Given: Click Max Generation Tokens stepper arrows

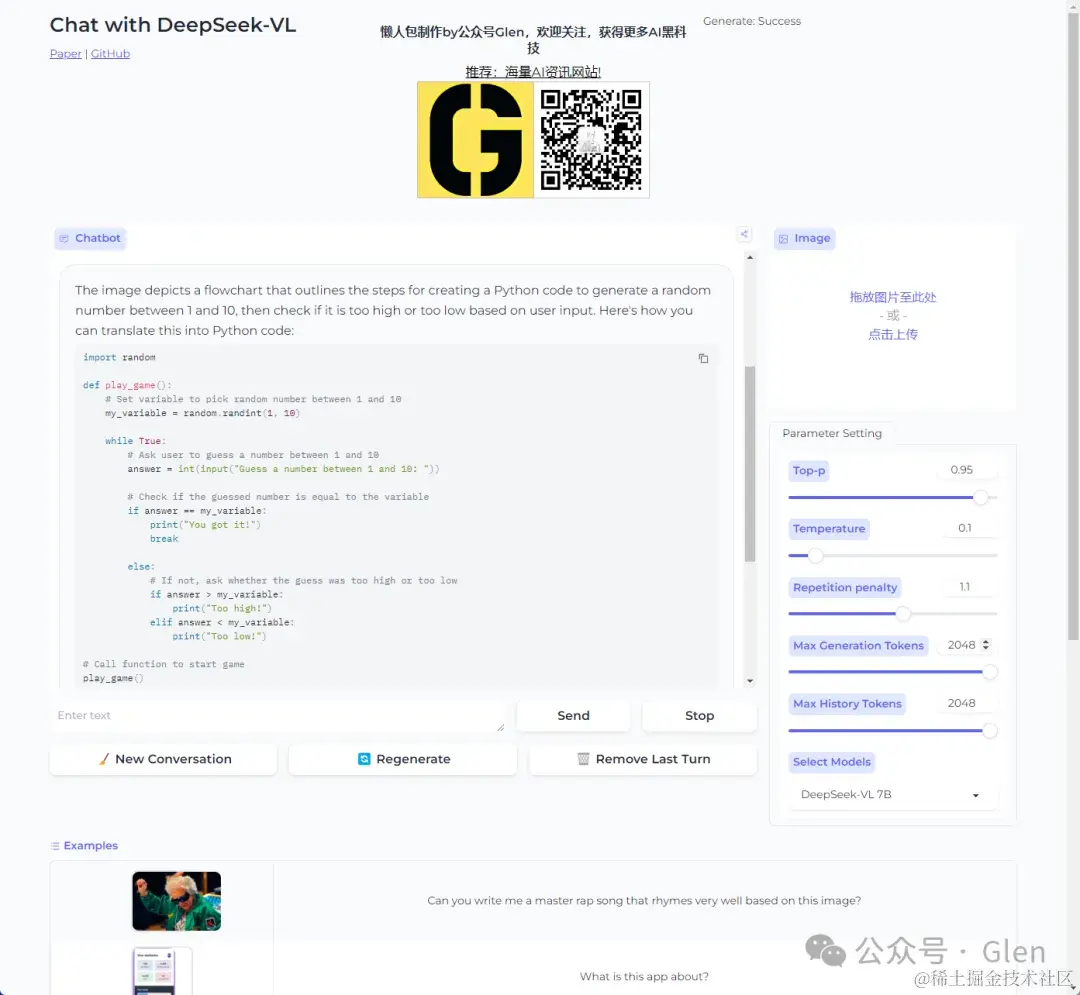Looking at the screenshot, I should (986, 645).
